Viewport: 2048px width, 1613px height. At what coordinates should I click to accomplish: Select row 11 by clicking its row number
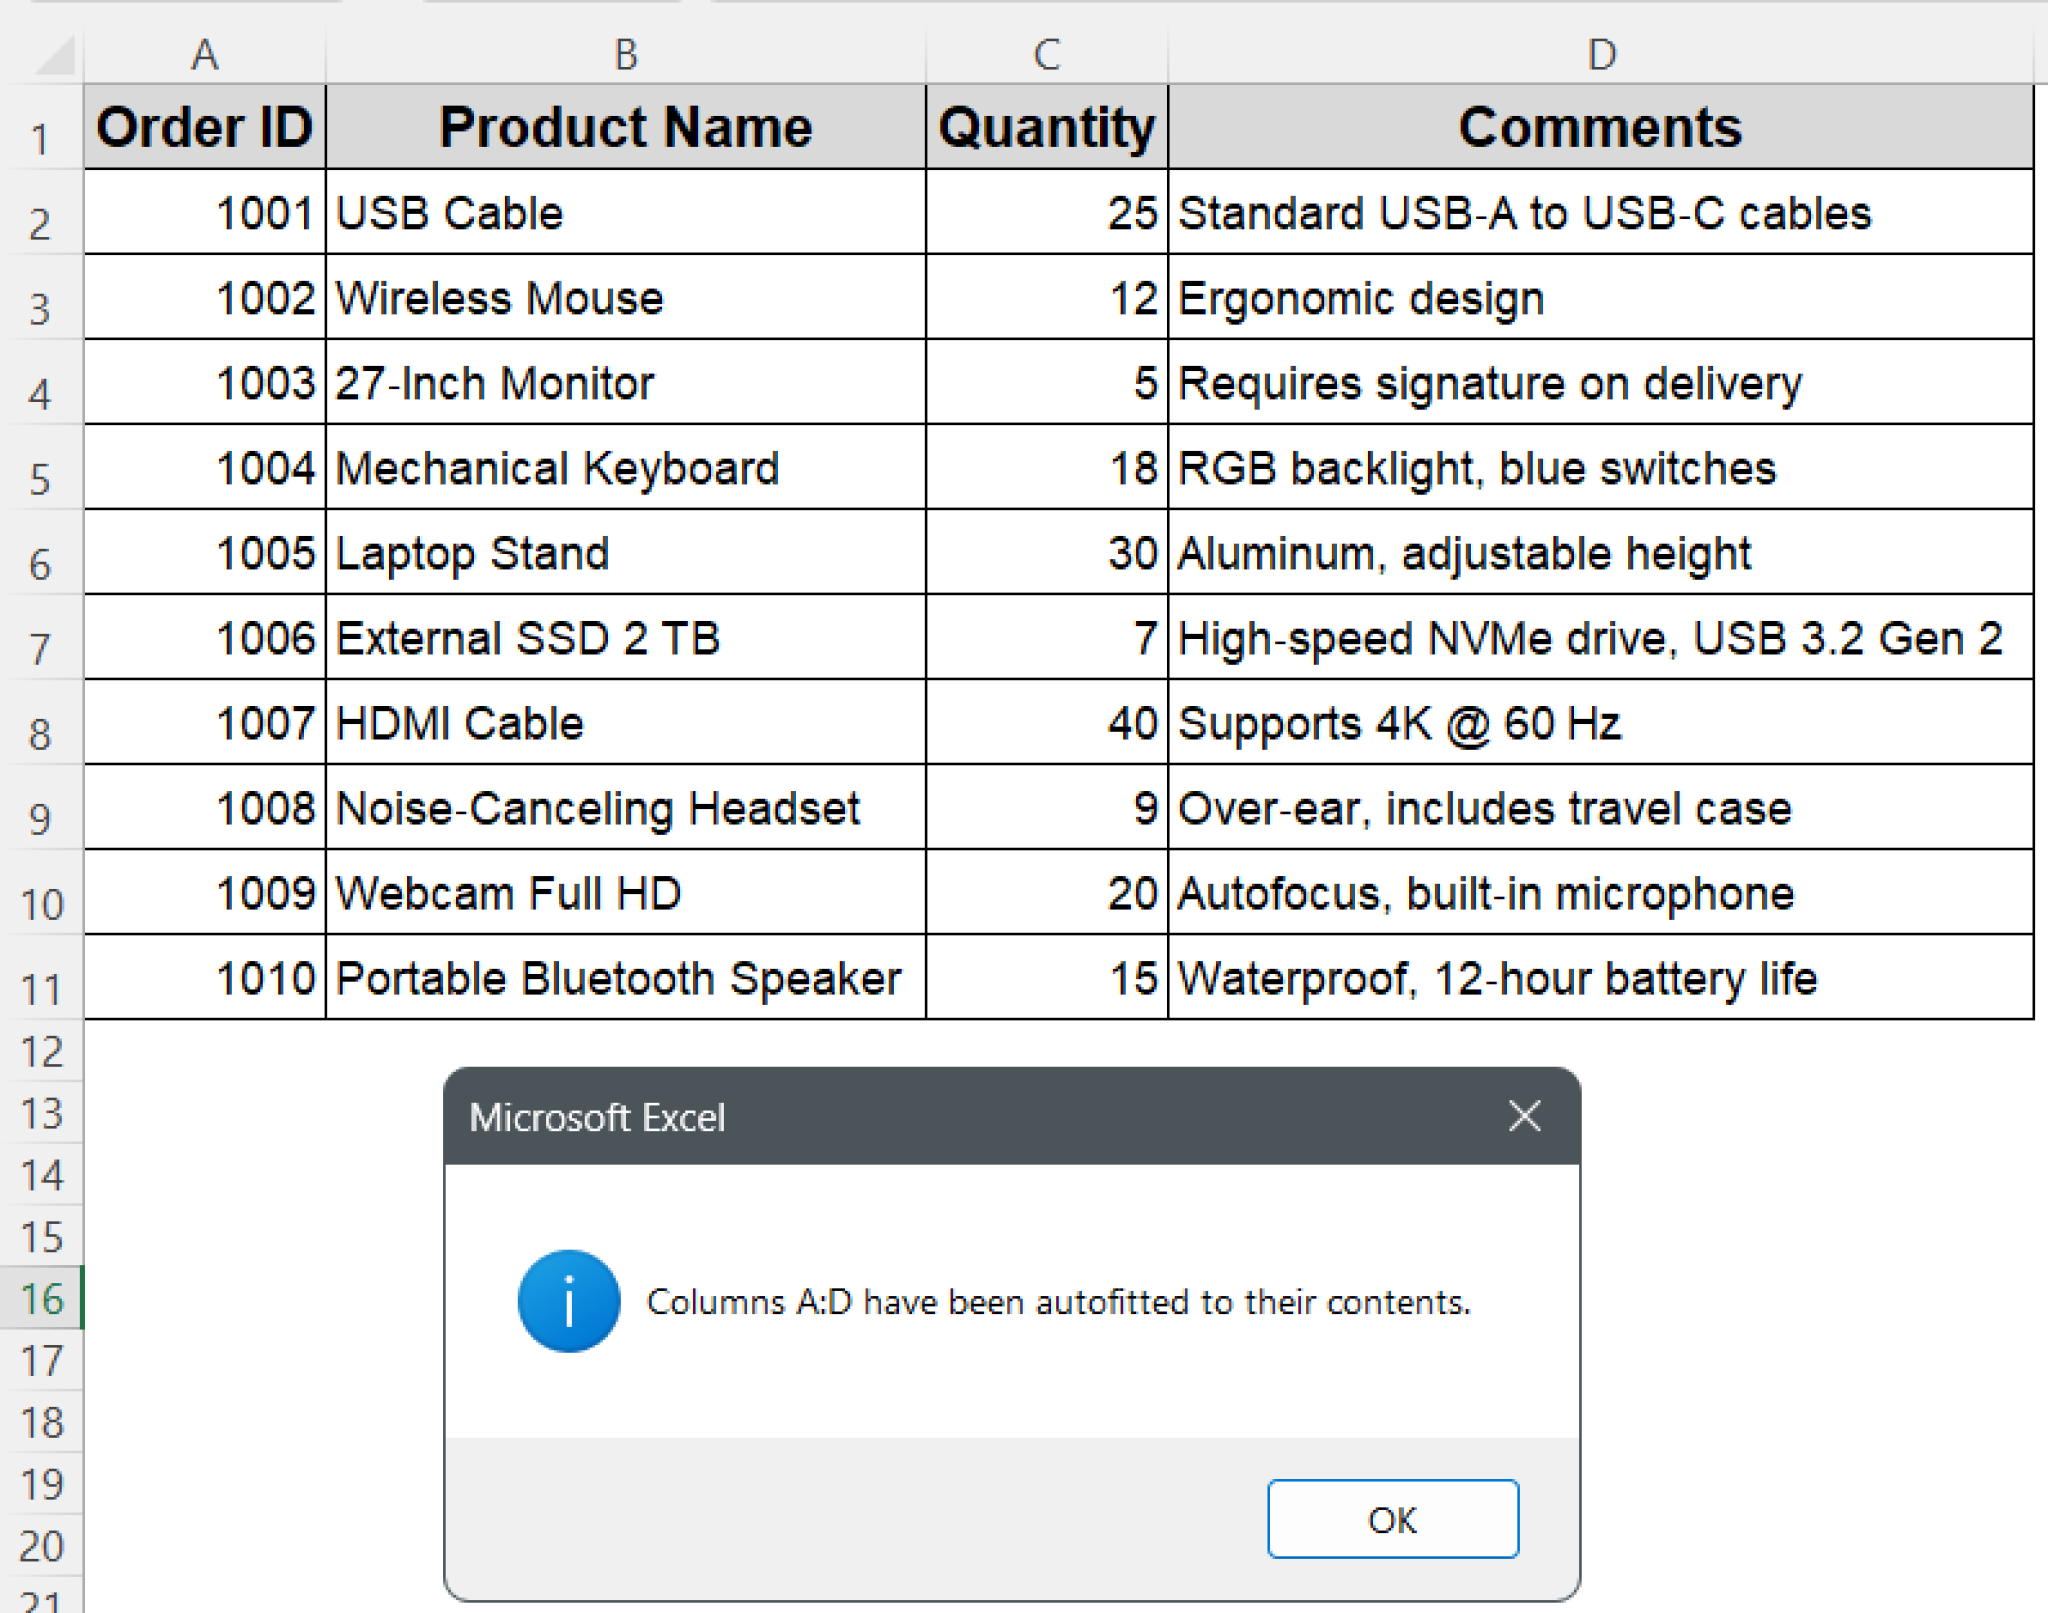tap(42, 988)
